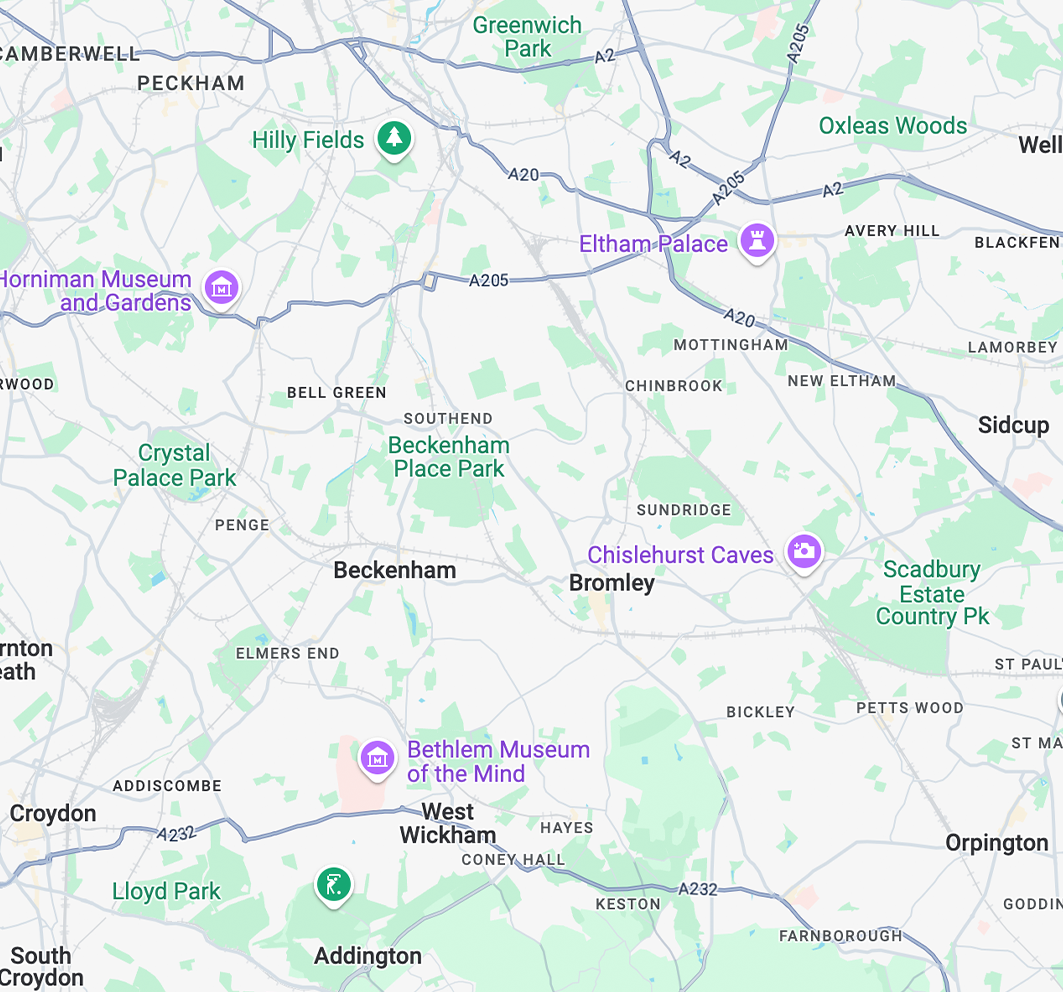Click the Orpington town label

click(997, 843)
